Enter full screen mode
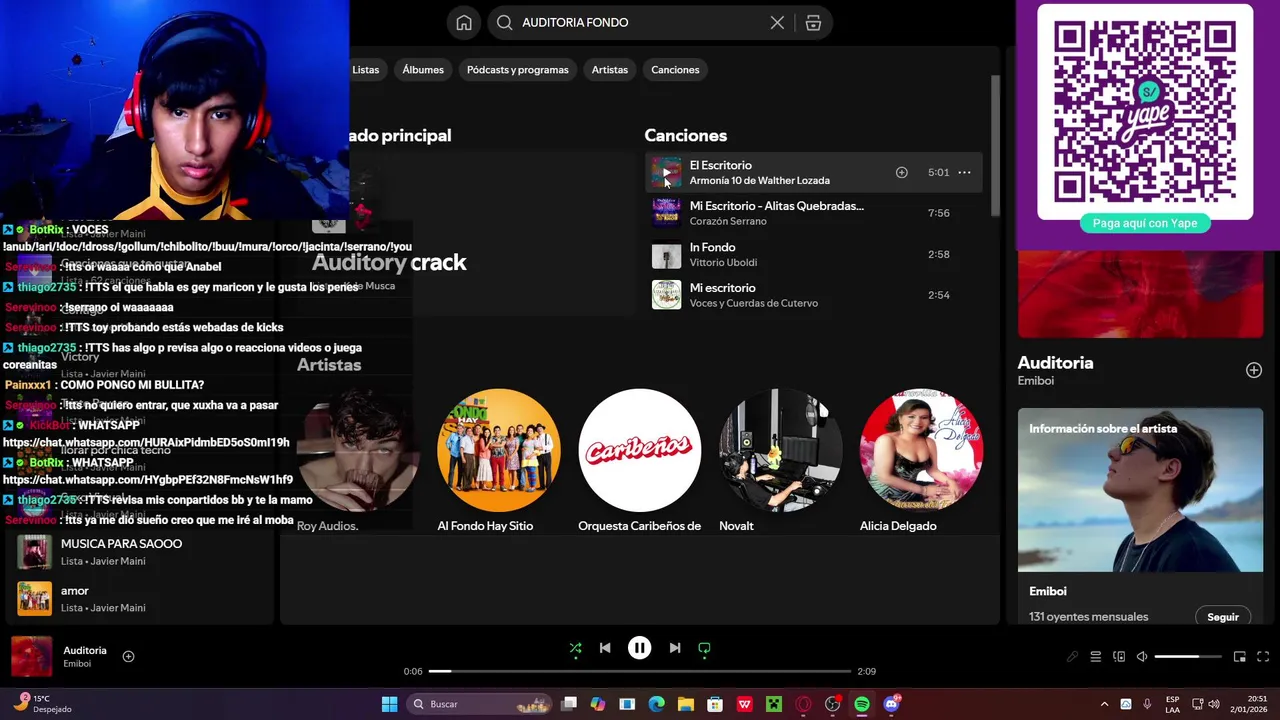Viewport: 1280px width, 720px height. coord(1262,657)
